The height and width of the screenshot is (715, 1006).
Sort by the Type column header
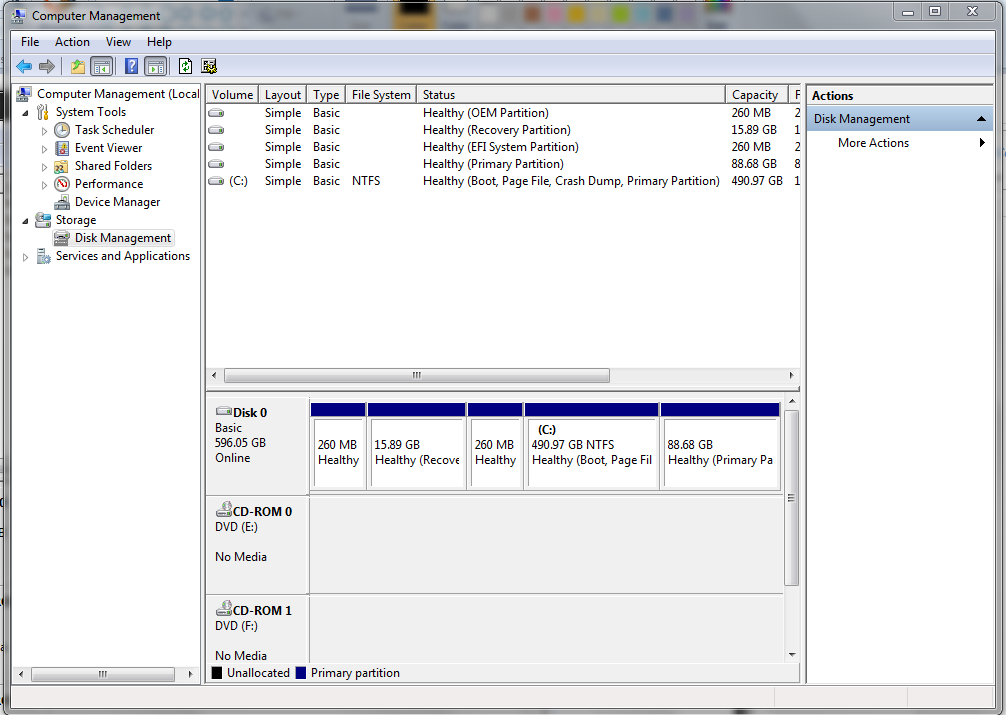pyautogui.click(x=326, y=94)
